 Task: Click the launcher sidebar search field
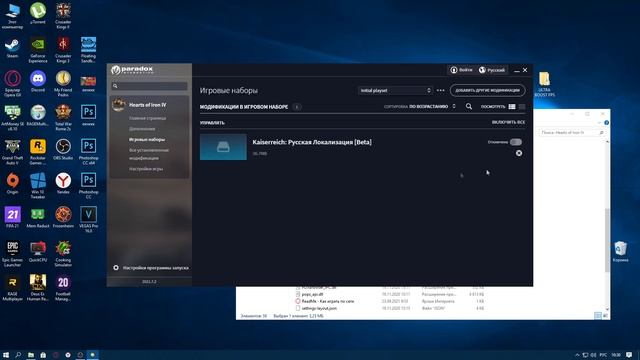(149, 86)
